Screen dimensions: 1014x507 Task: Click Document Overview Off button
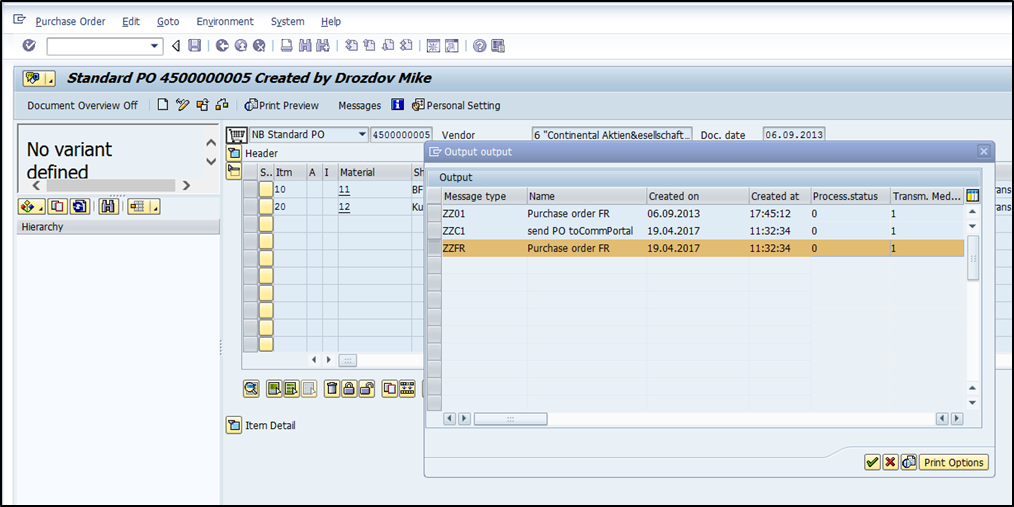[x=82, y=105]
